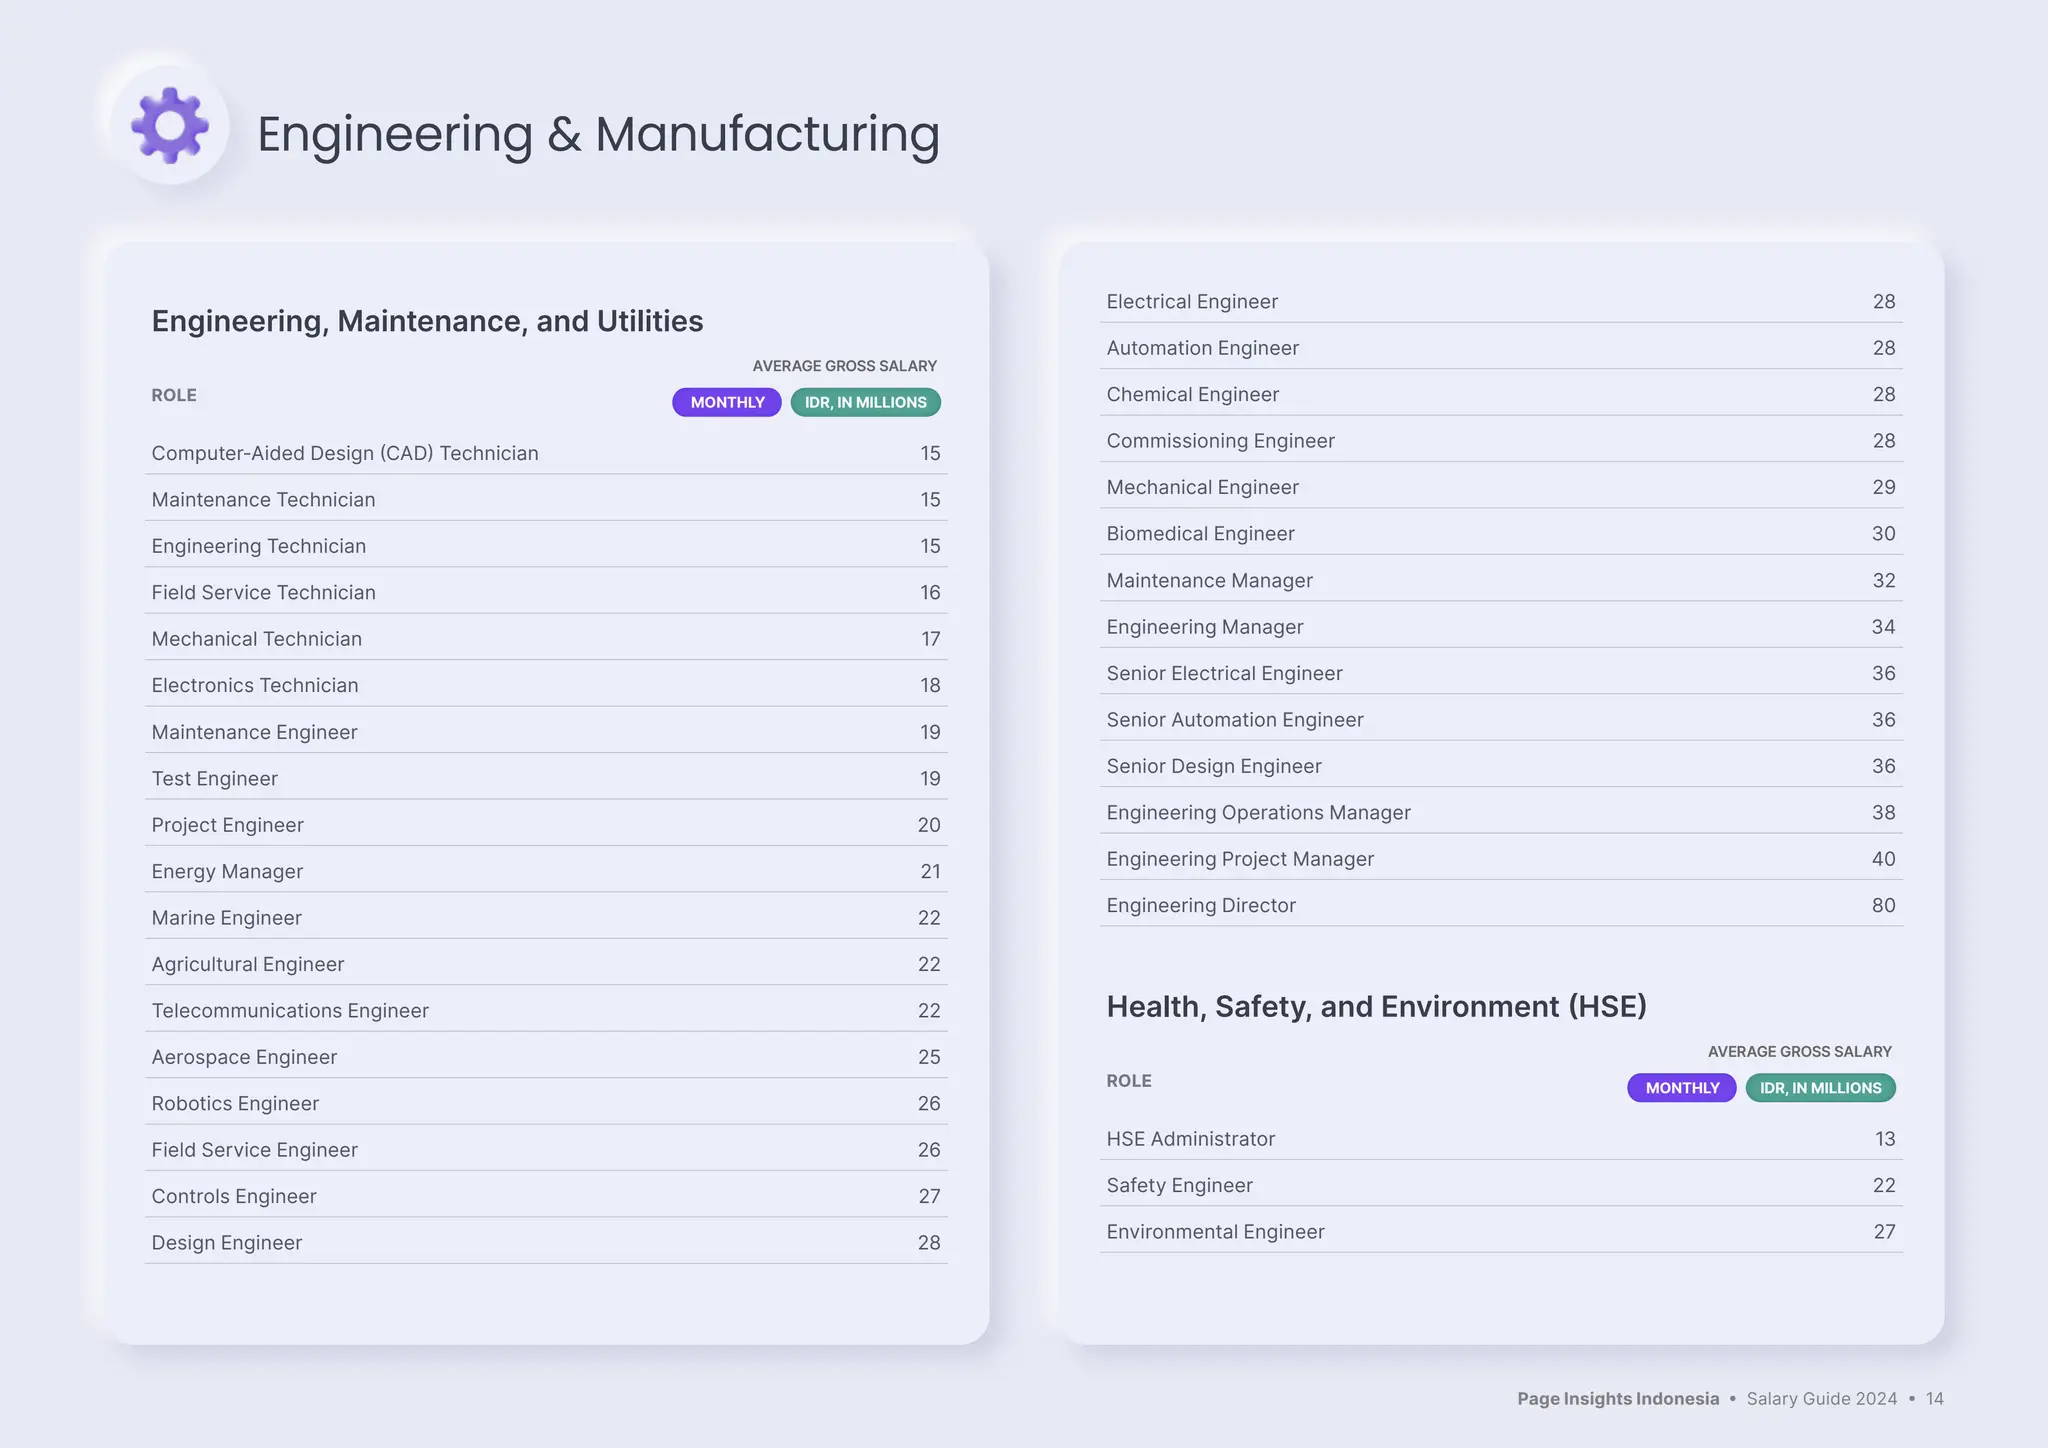Click the Mechanical Engineer salary value 29
Image resolution: width=2048 pixels, height=1448 pixels.
point(1884,488)
